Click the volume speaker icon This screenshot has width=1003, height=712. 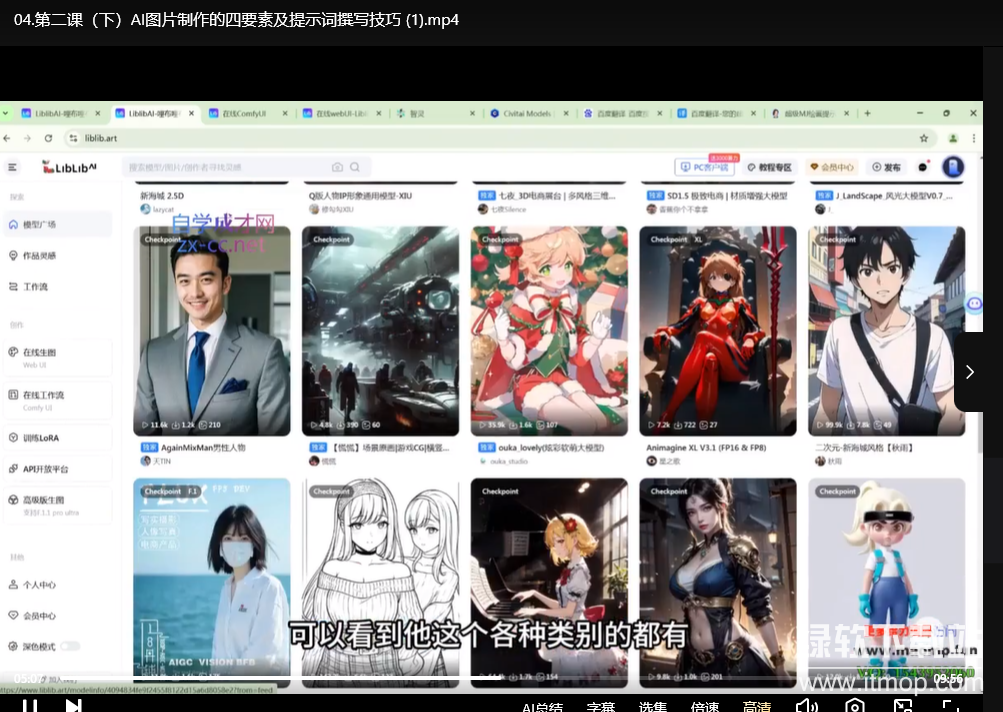(x=806, y=706)
